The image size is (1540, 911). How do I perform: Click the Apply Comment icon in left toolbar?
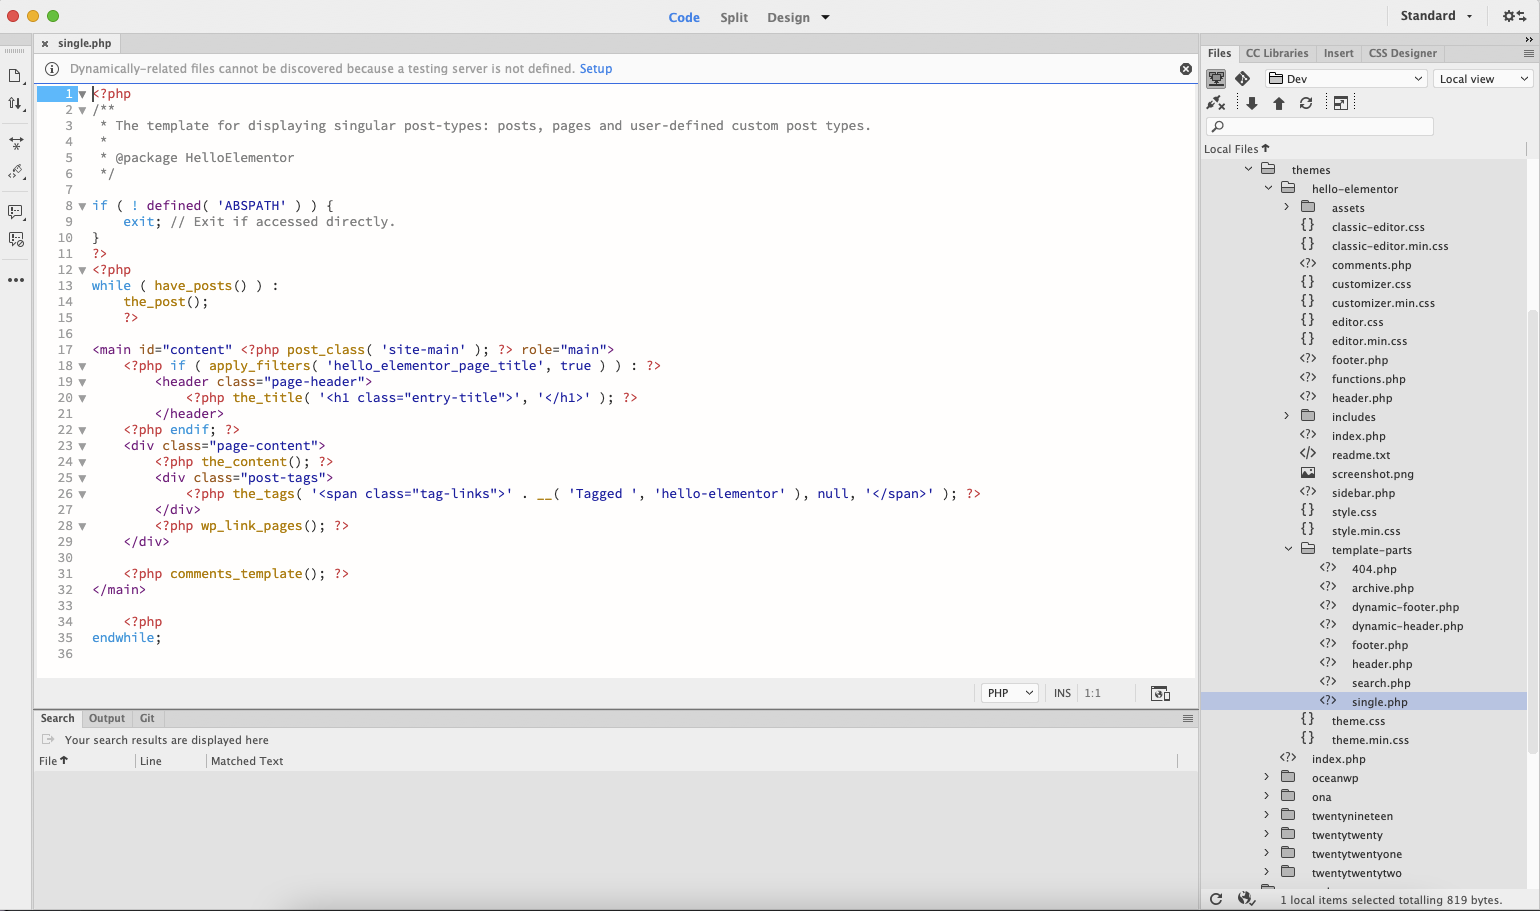coord(16,212)
